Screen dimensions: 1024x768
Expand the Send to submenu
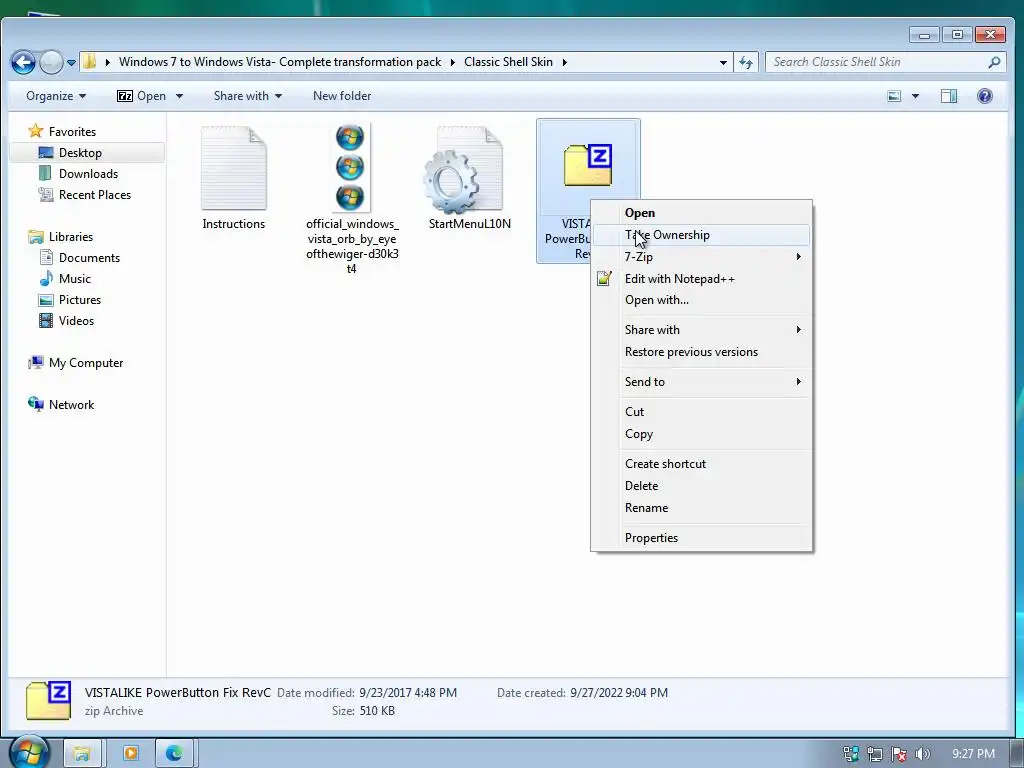[x=701, y=382]
